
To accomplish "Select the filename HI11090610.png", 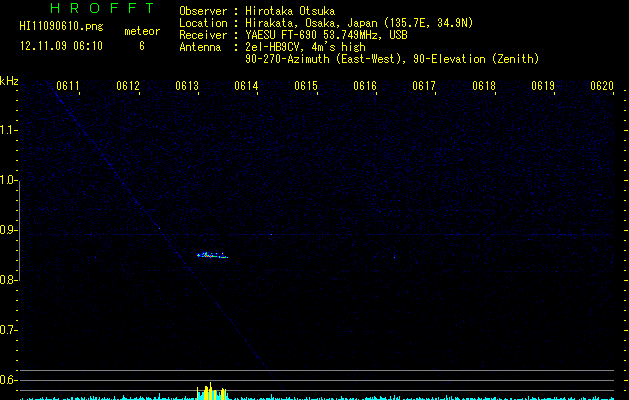I will 61,26.
